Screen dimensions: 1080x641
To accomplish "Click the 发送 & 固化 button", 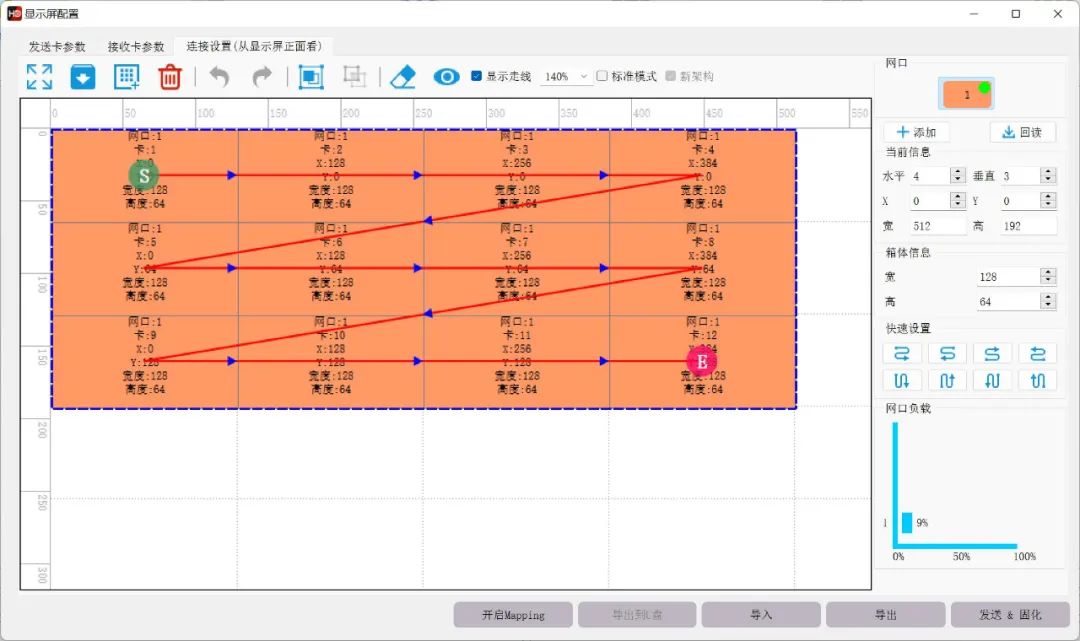I will (1010, 615).
